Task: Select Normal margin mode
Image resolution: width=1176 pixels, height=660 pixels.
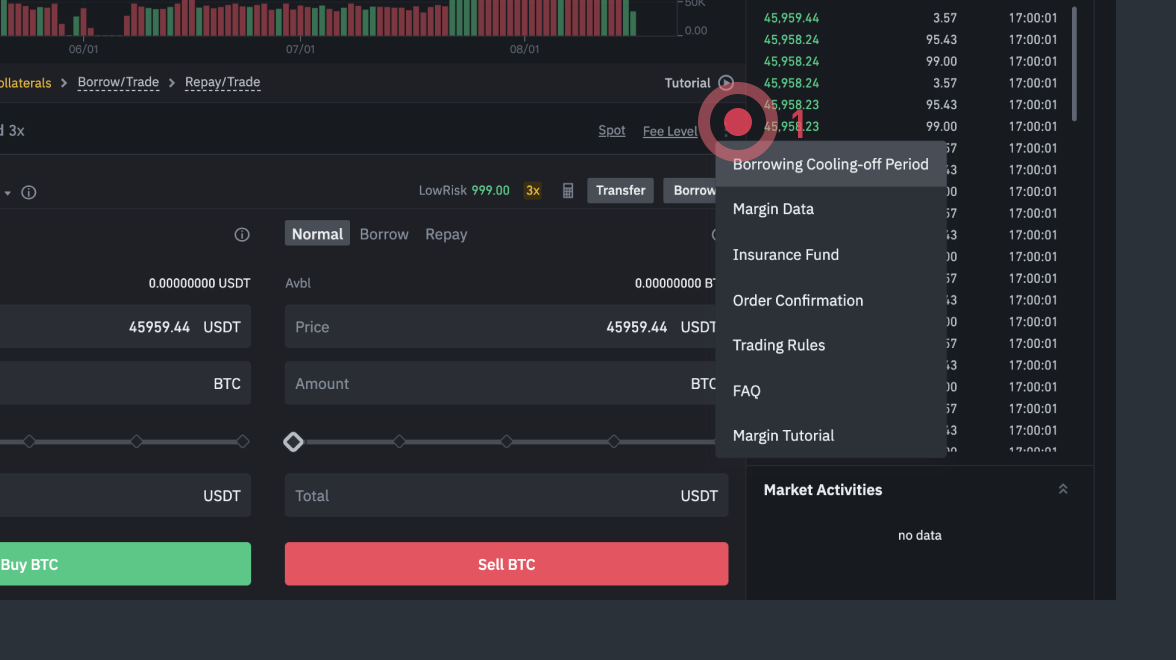Action: [317, 234]
